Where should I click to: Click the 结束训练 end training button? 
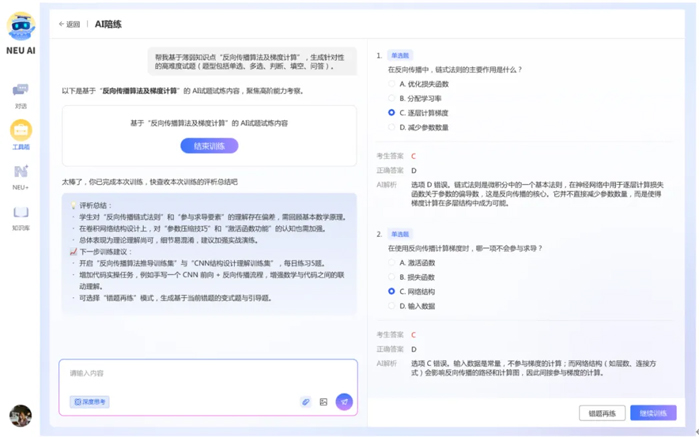pyautogui.click(x=209, y=146)
